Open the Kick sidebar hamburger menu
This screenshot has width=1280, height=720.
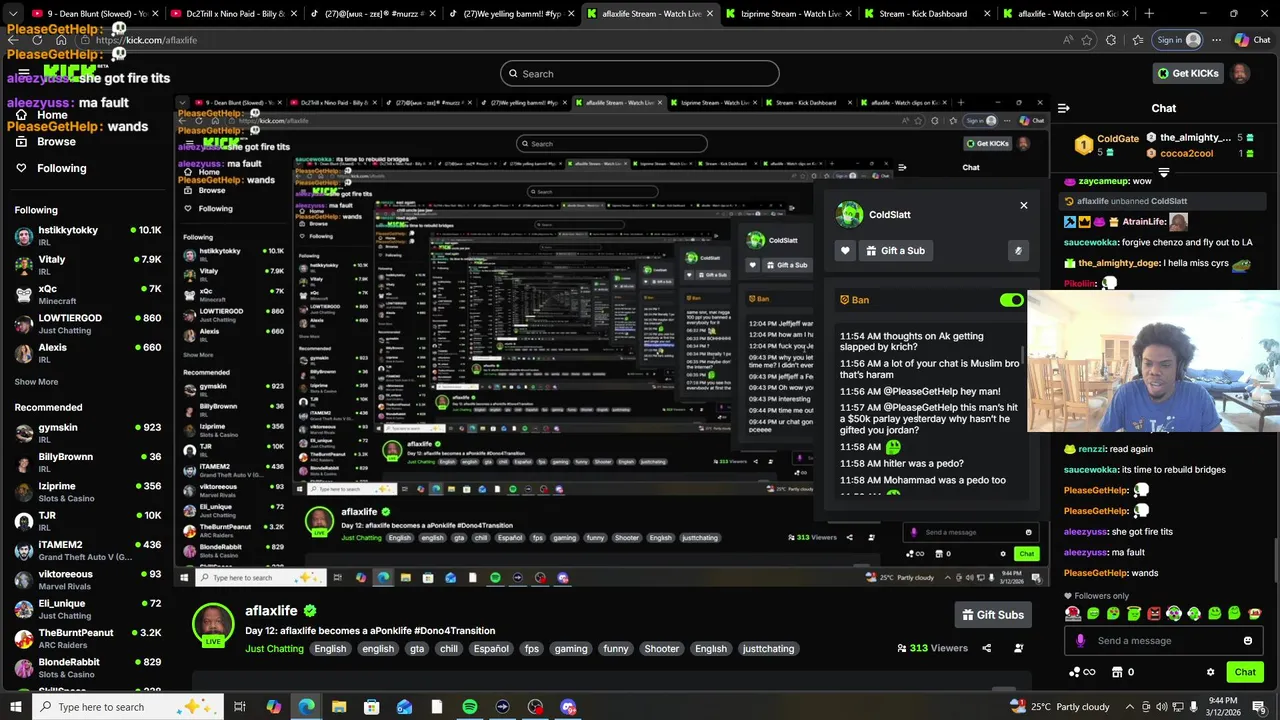pyautogui.click(x=22, y=74)
